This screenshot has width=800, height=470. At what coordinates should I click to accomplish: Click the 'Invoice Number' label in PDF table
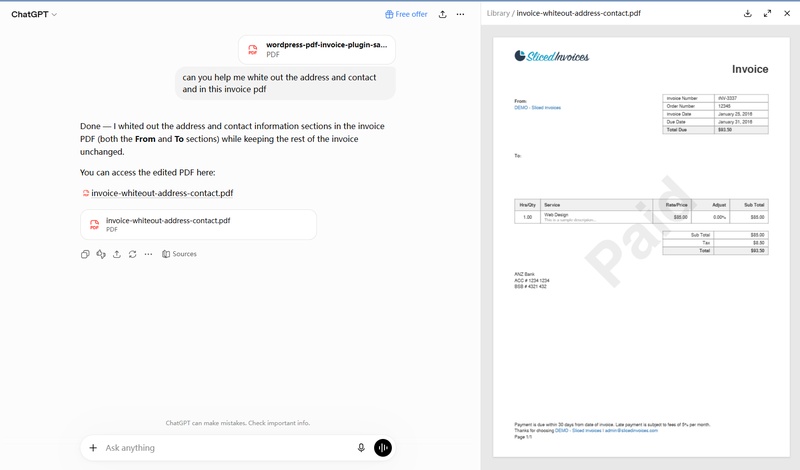point(682,98)
